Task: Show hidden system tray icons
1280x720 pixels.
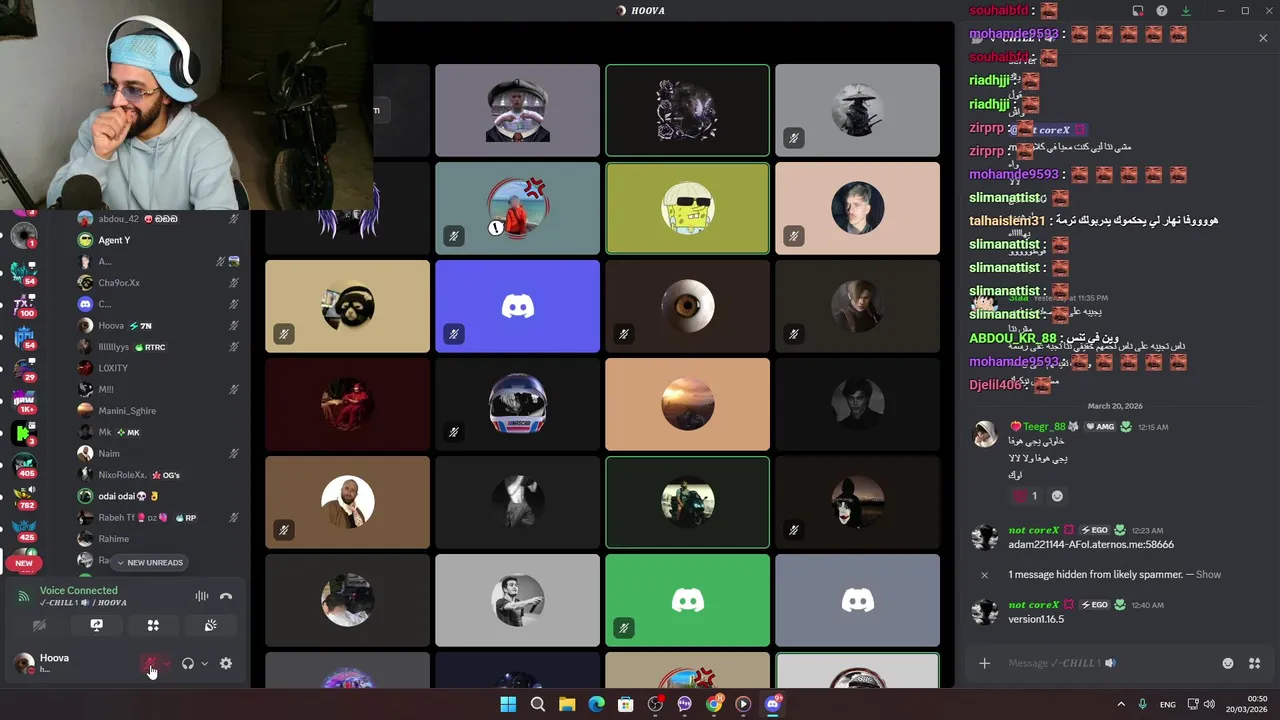Action: (1121, 704)
